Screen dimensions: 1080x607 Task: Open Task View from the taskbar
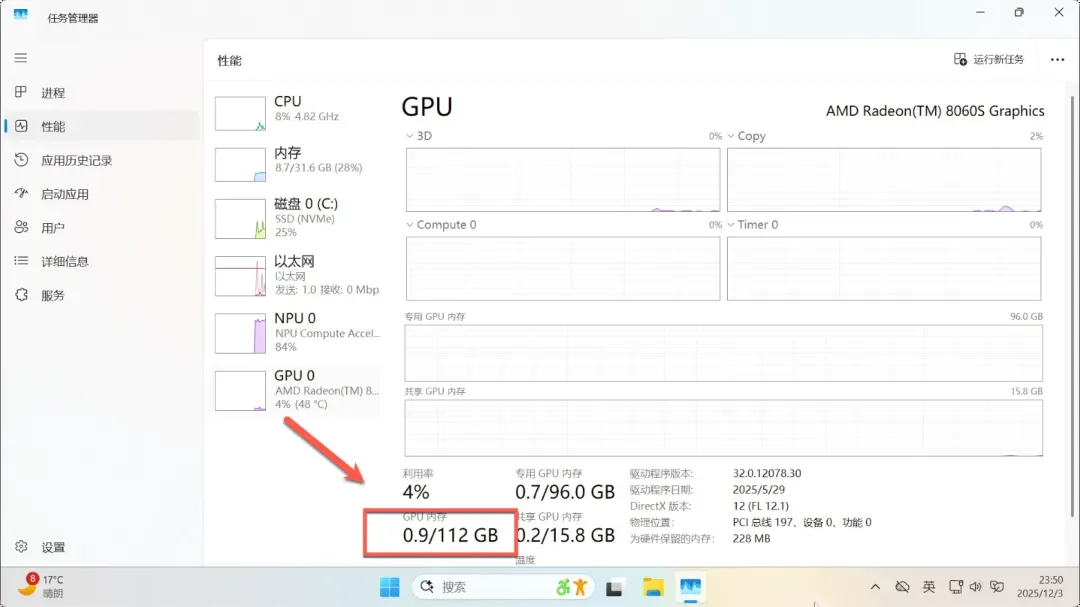coord(614,588)
